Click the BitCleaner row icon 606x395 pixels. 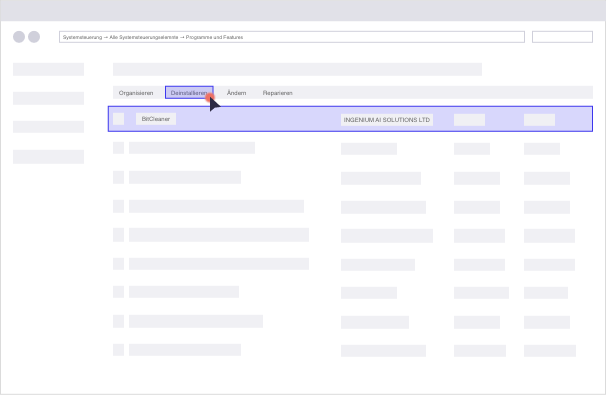[x=119, y=119]
